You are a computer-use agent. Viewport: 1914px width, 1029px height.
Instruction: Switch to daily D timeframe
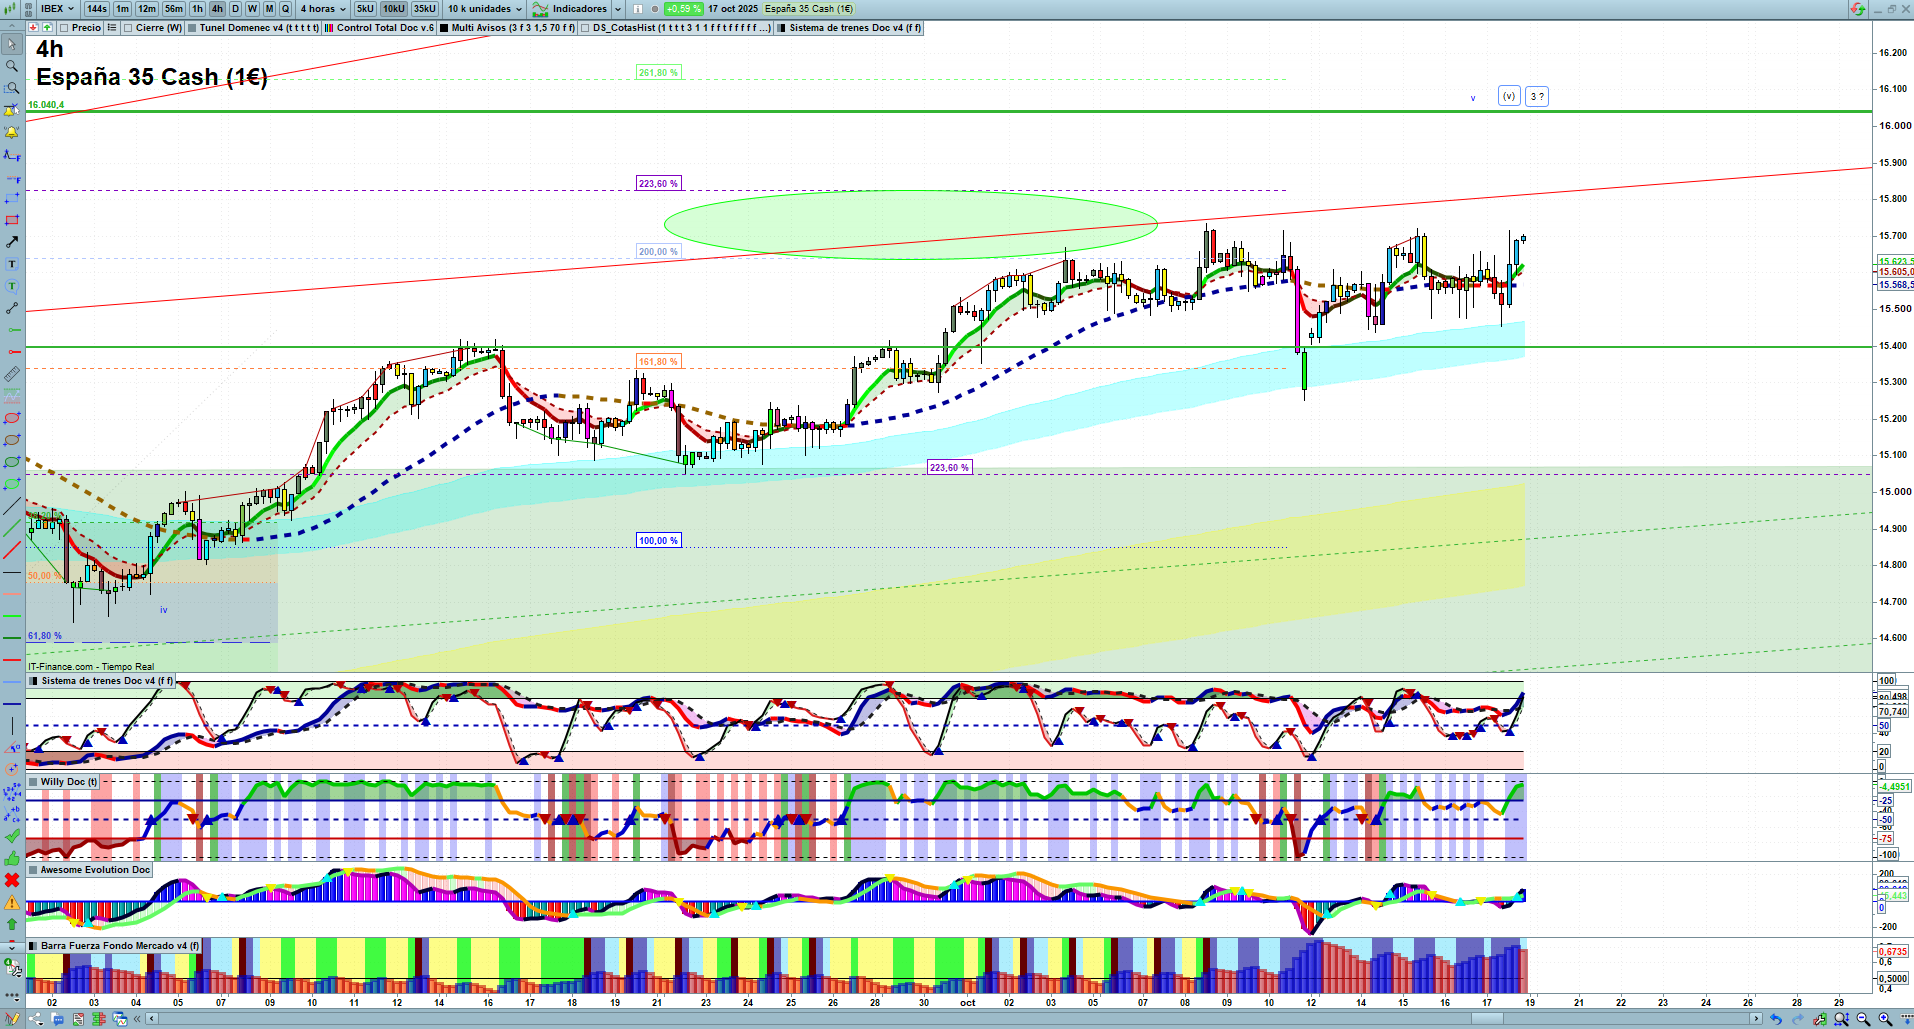point(235,9)
